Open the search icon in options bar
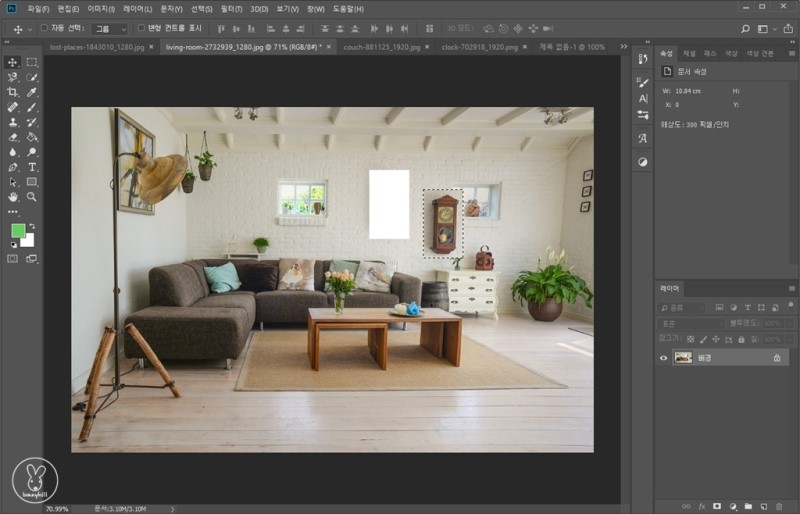 [x=745, y=29]
